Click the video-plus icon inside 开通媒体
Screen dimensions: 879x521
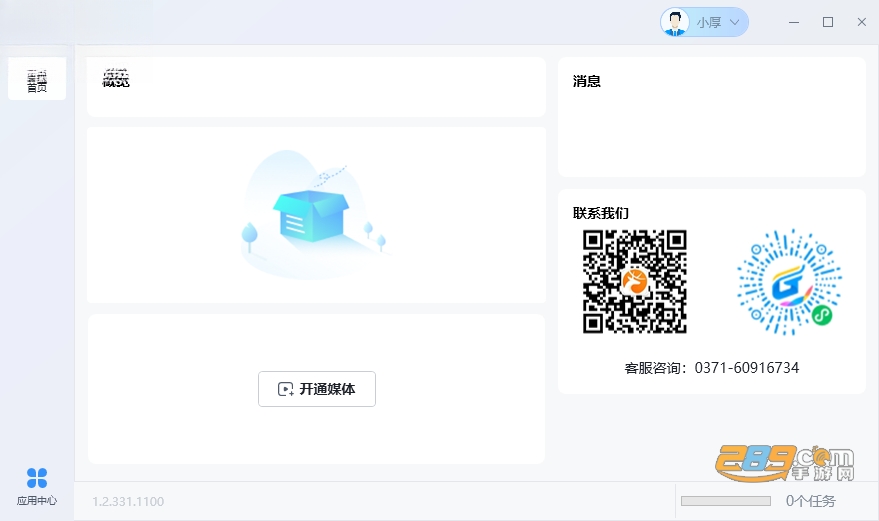(285, 389)
